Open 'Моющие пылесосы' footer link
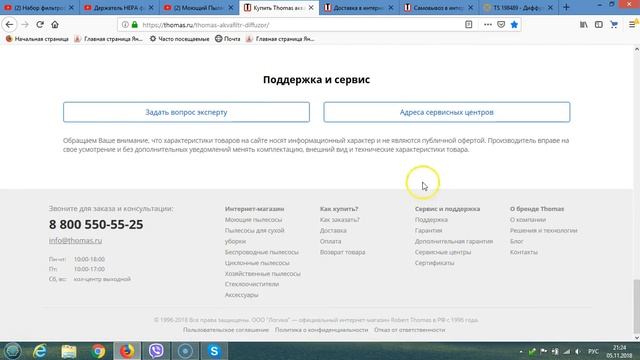 pos(253,220)
